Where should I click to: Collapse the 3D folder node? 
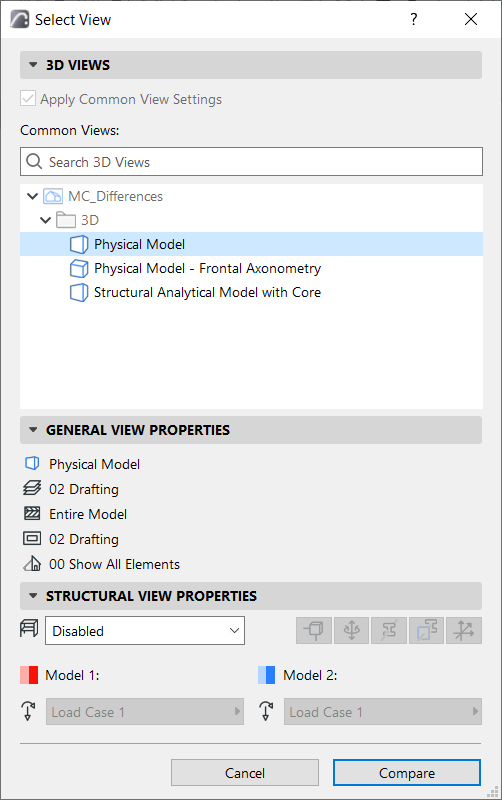[45, 220]
